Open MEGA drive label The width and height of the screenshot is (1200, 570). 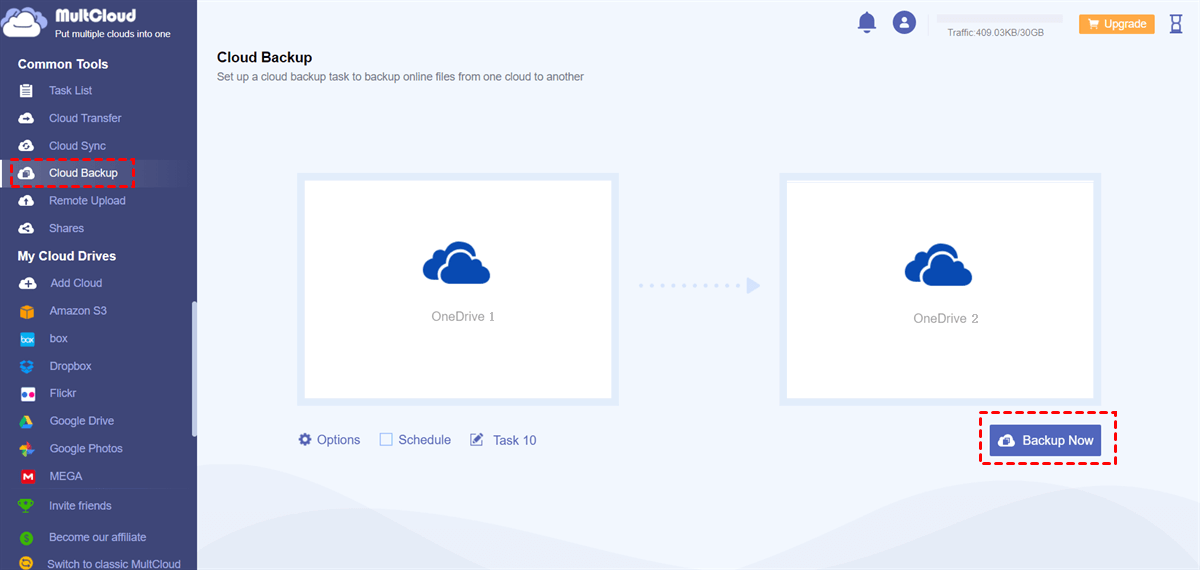66,476
